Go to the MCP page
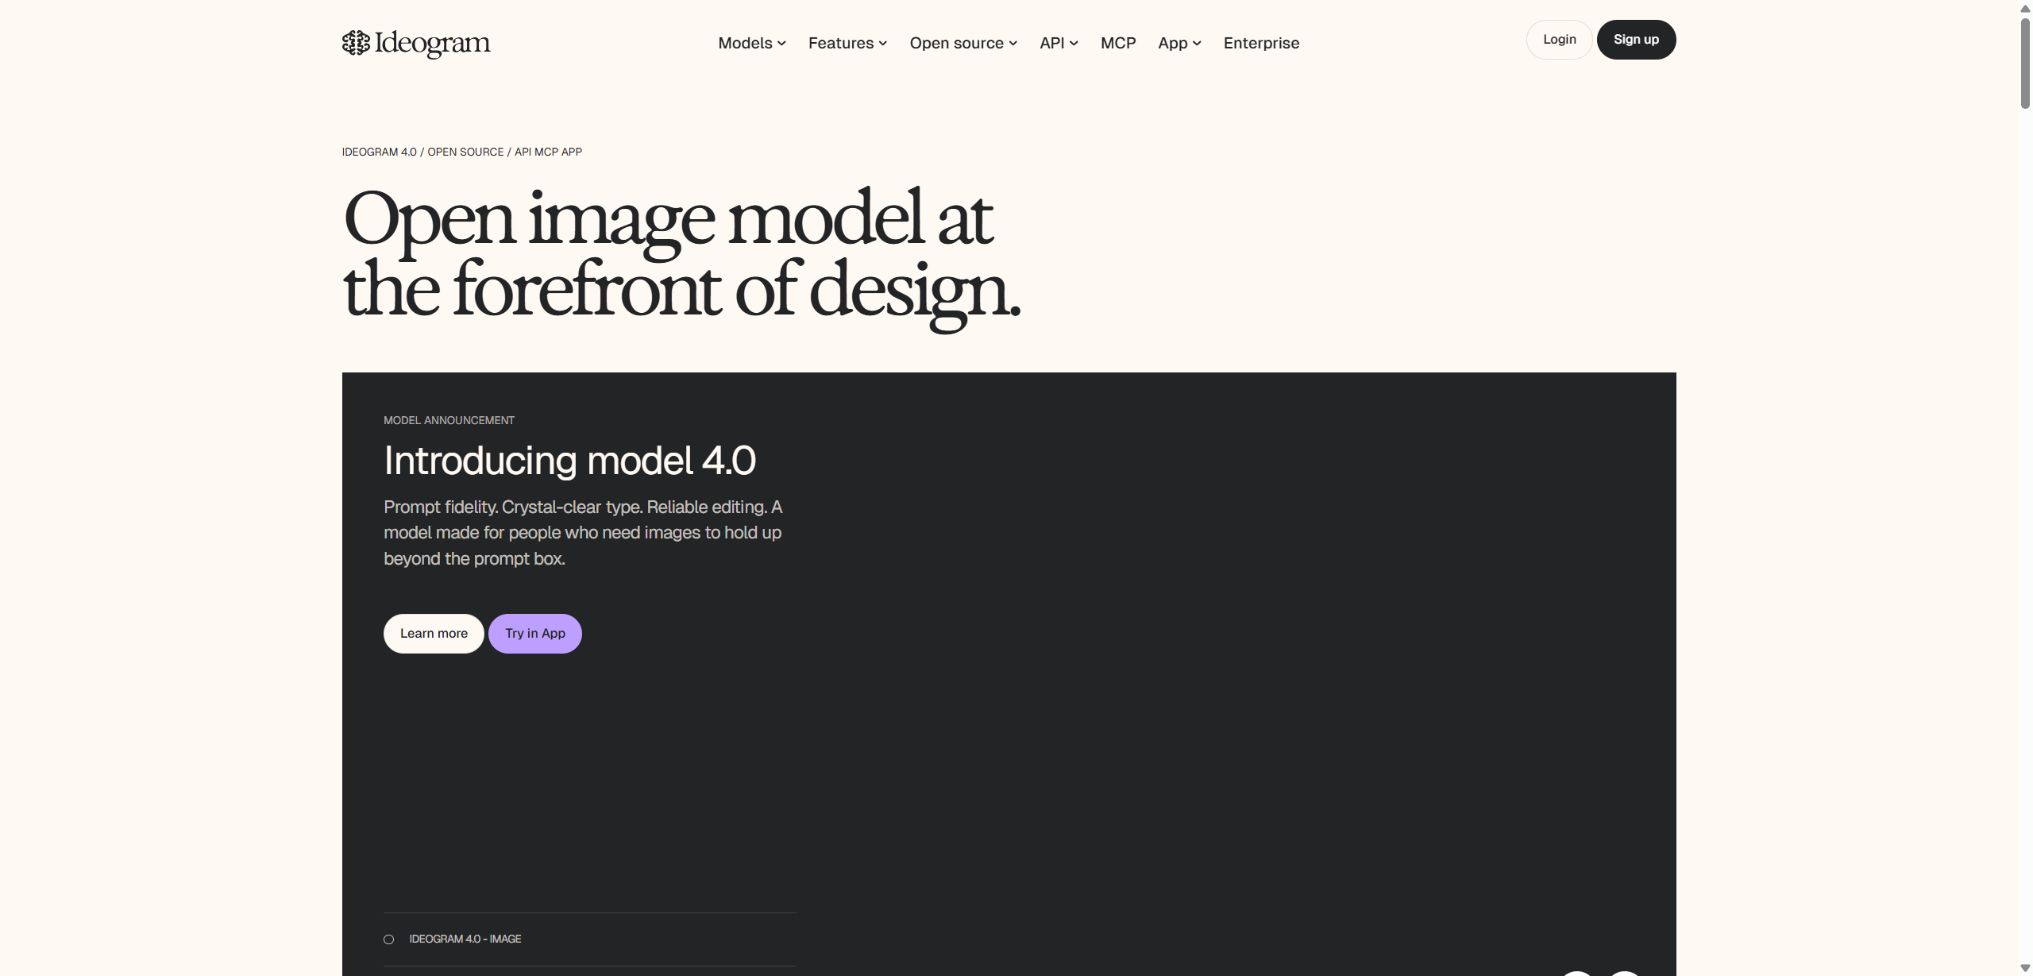This screenshot has width=2033, height=976. pos(1118,43)
